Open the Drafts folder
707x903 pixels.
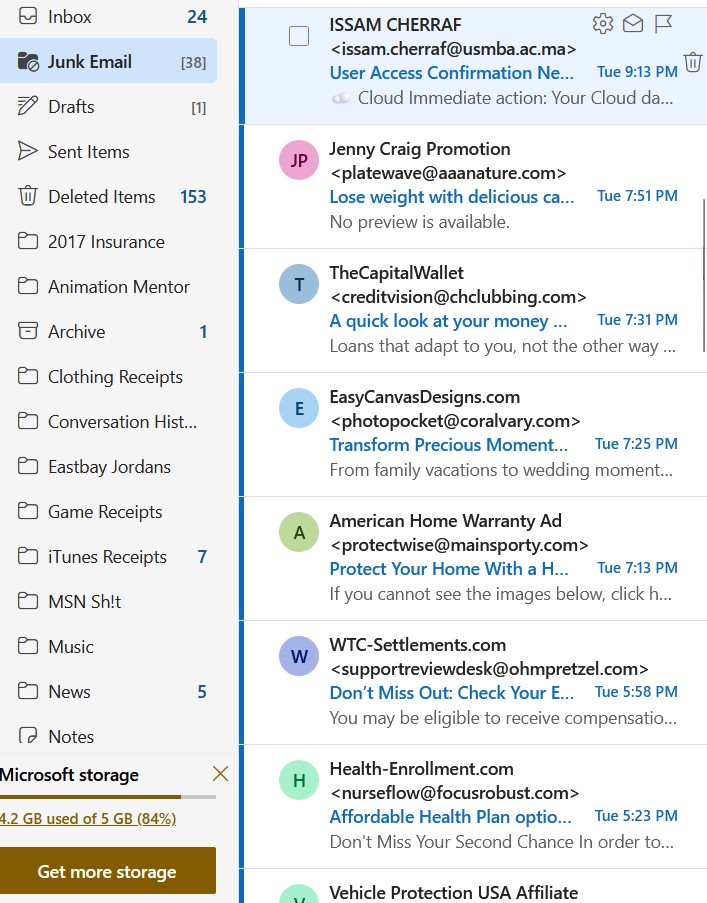[x=108, y=107]
